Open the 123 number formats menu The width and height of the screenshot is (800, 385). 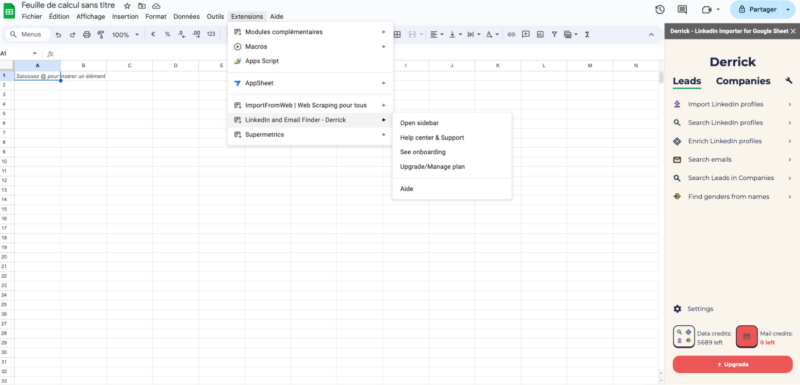click(x=211, y=35)
